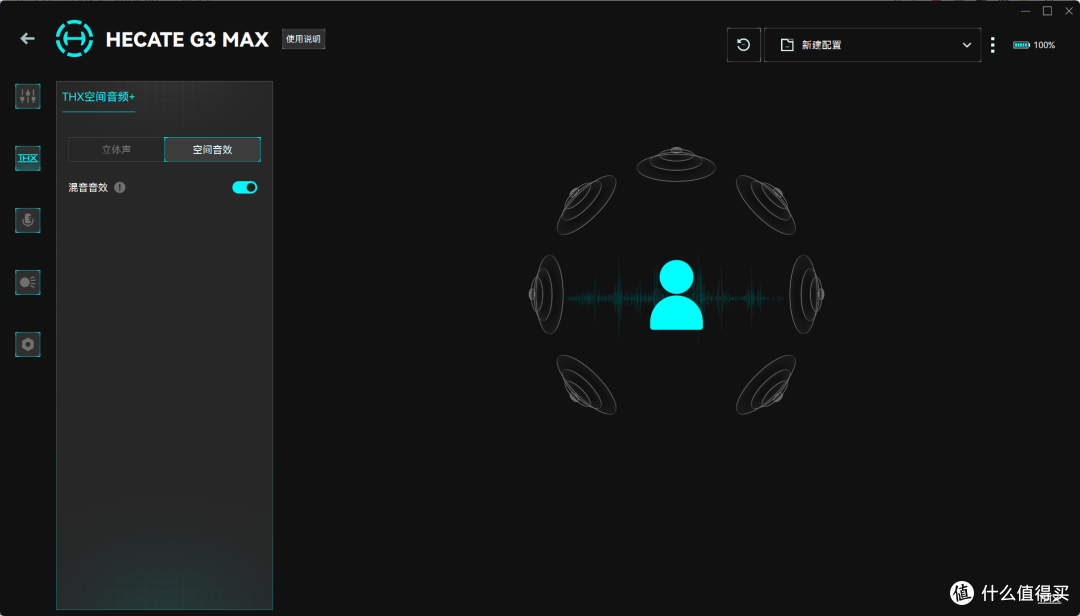Close the HECATE window

click(x=1069, y=11)
